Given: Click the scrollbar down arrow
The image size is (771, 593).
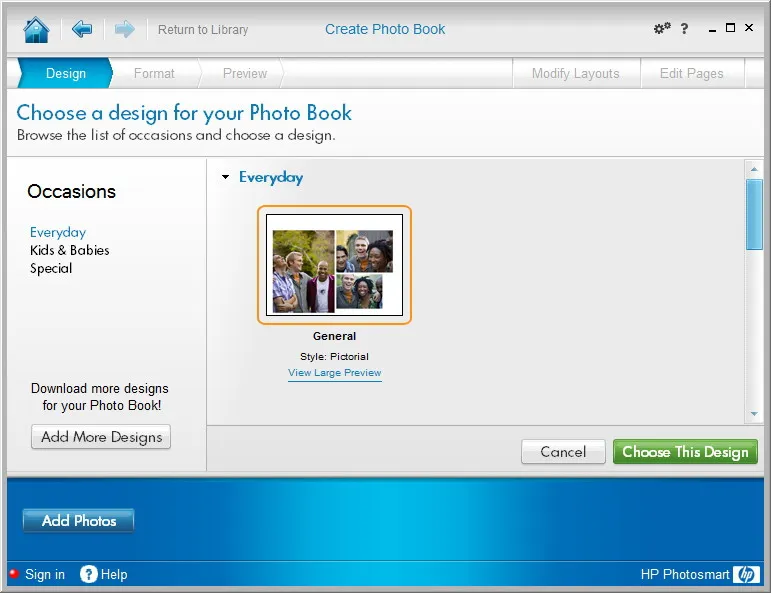Looking at the screenshot, I should pyautogui.click(x=754, y=414).
